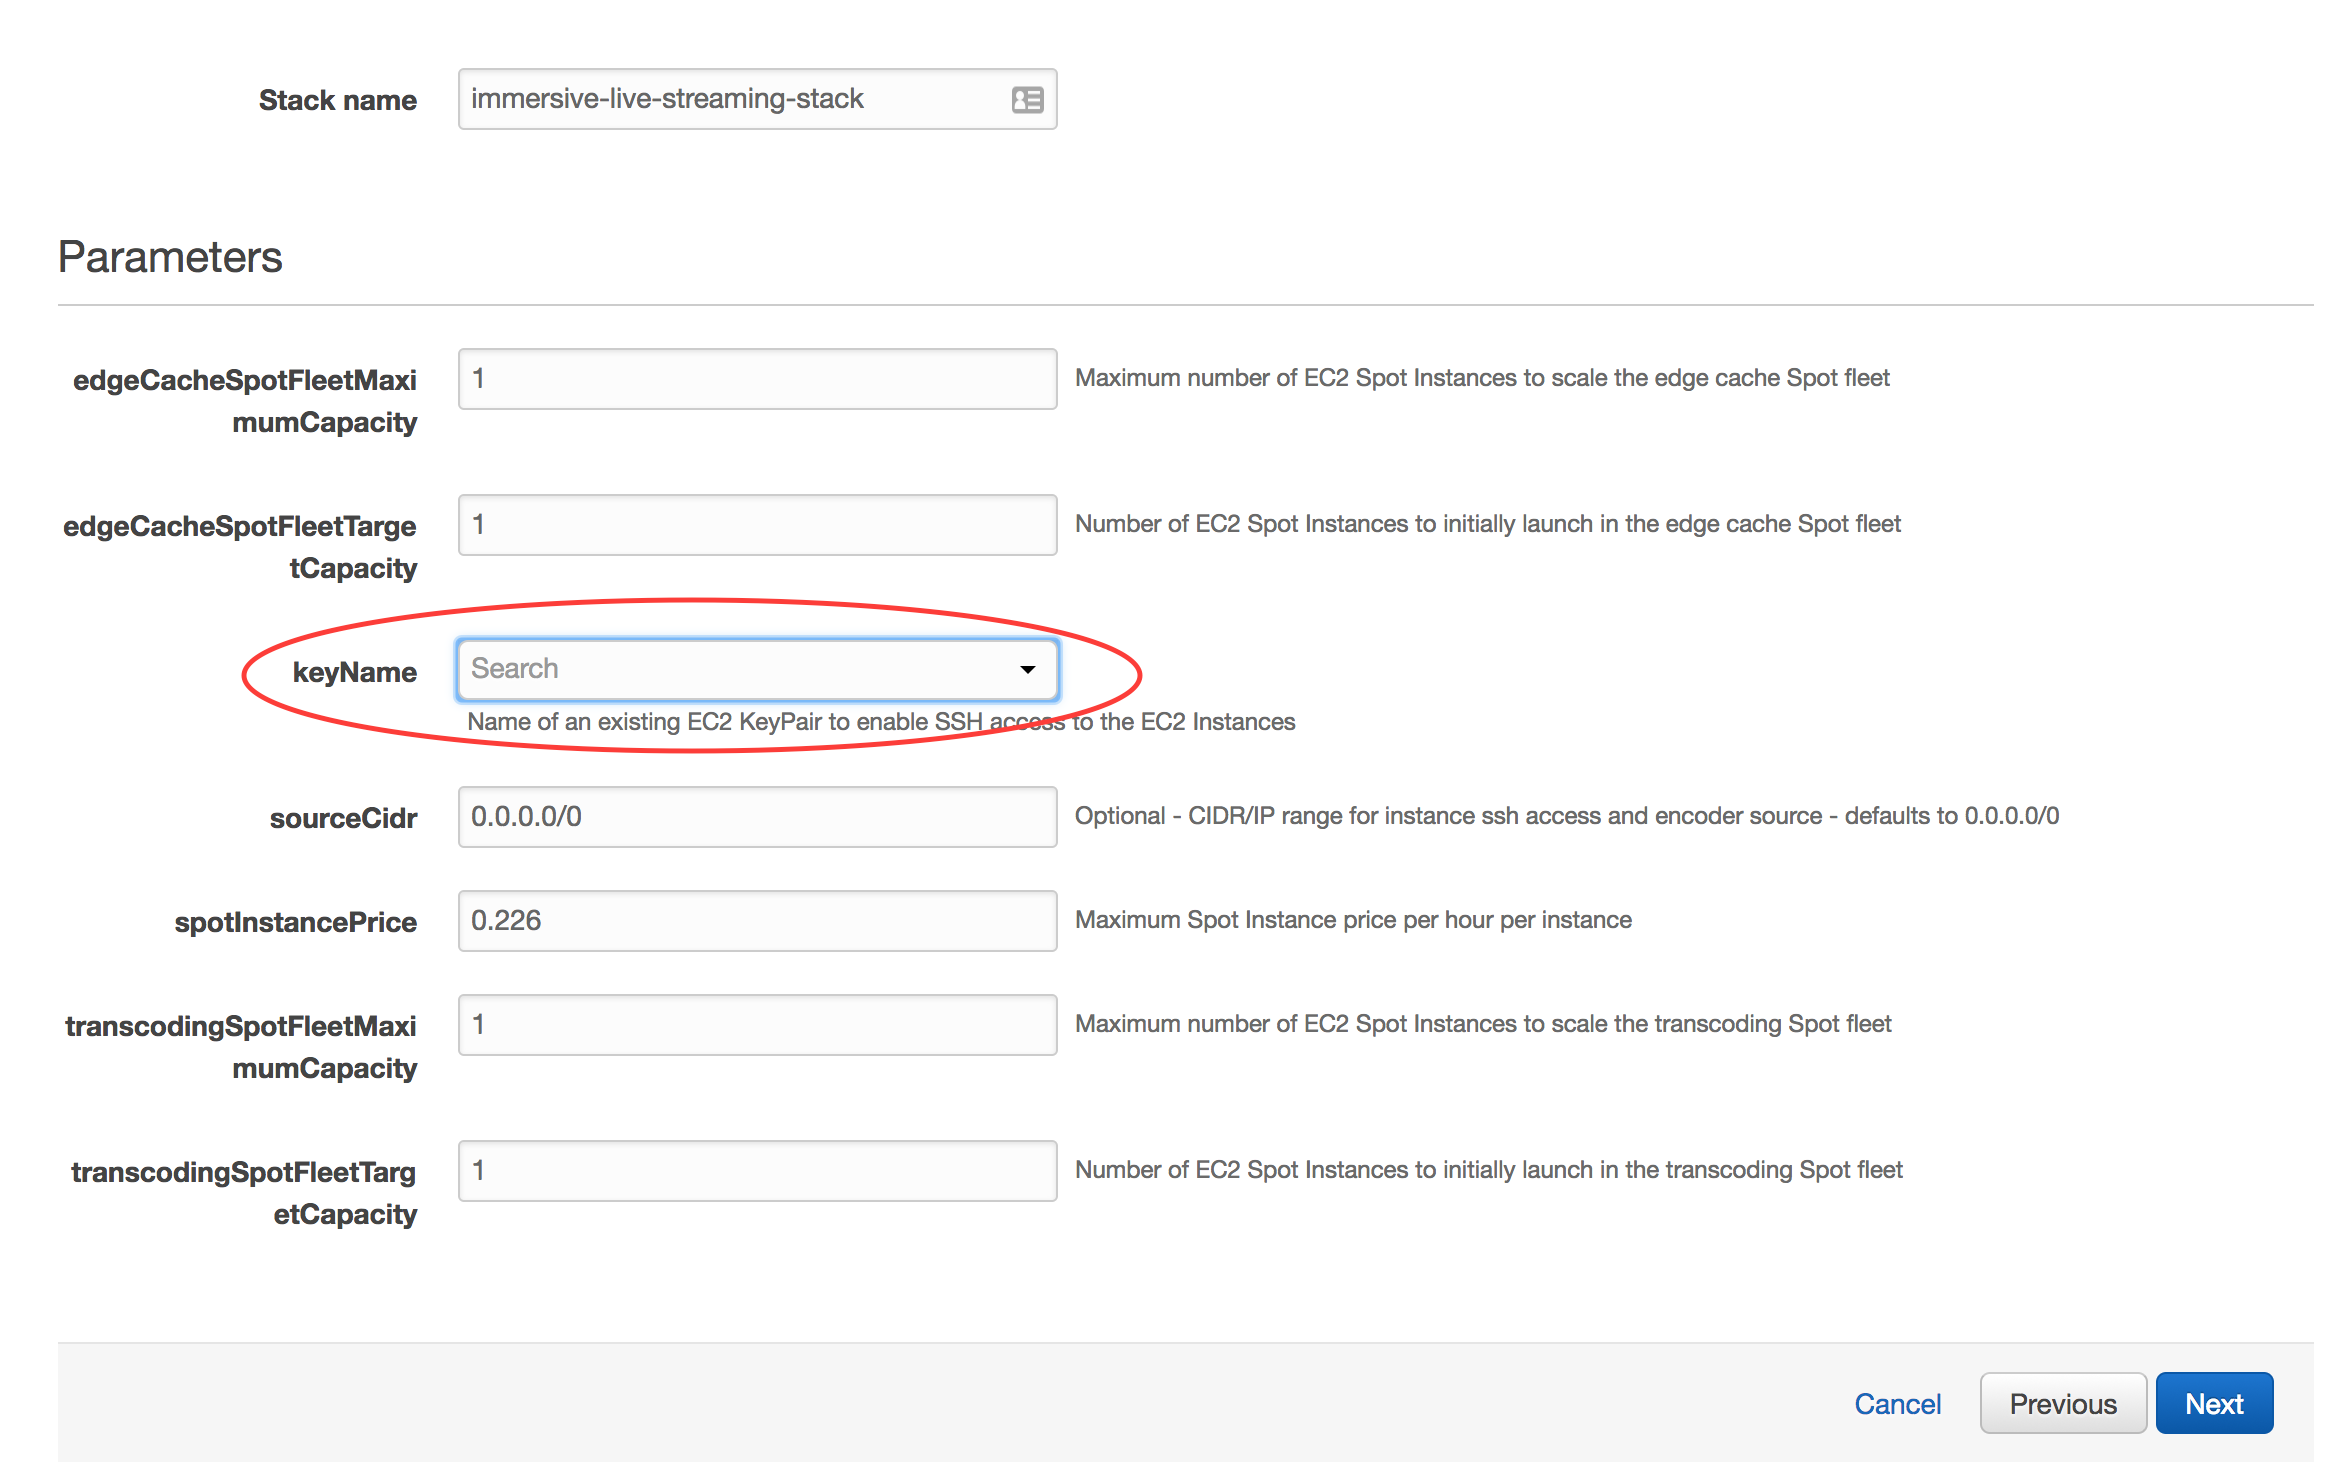Click the spotInstancePrice label
The width and height of the screenshot is (2344, 1478).
click(x=295, y=922)
